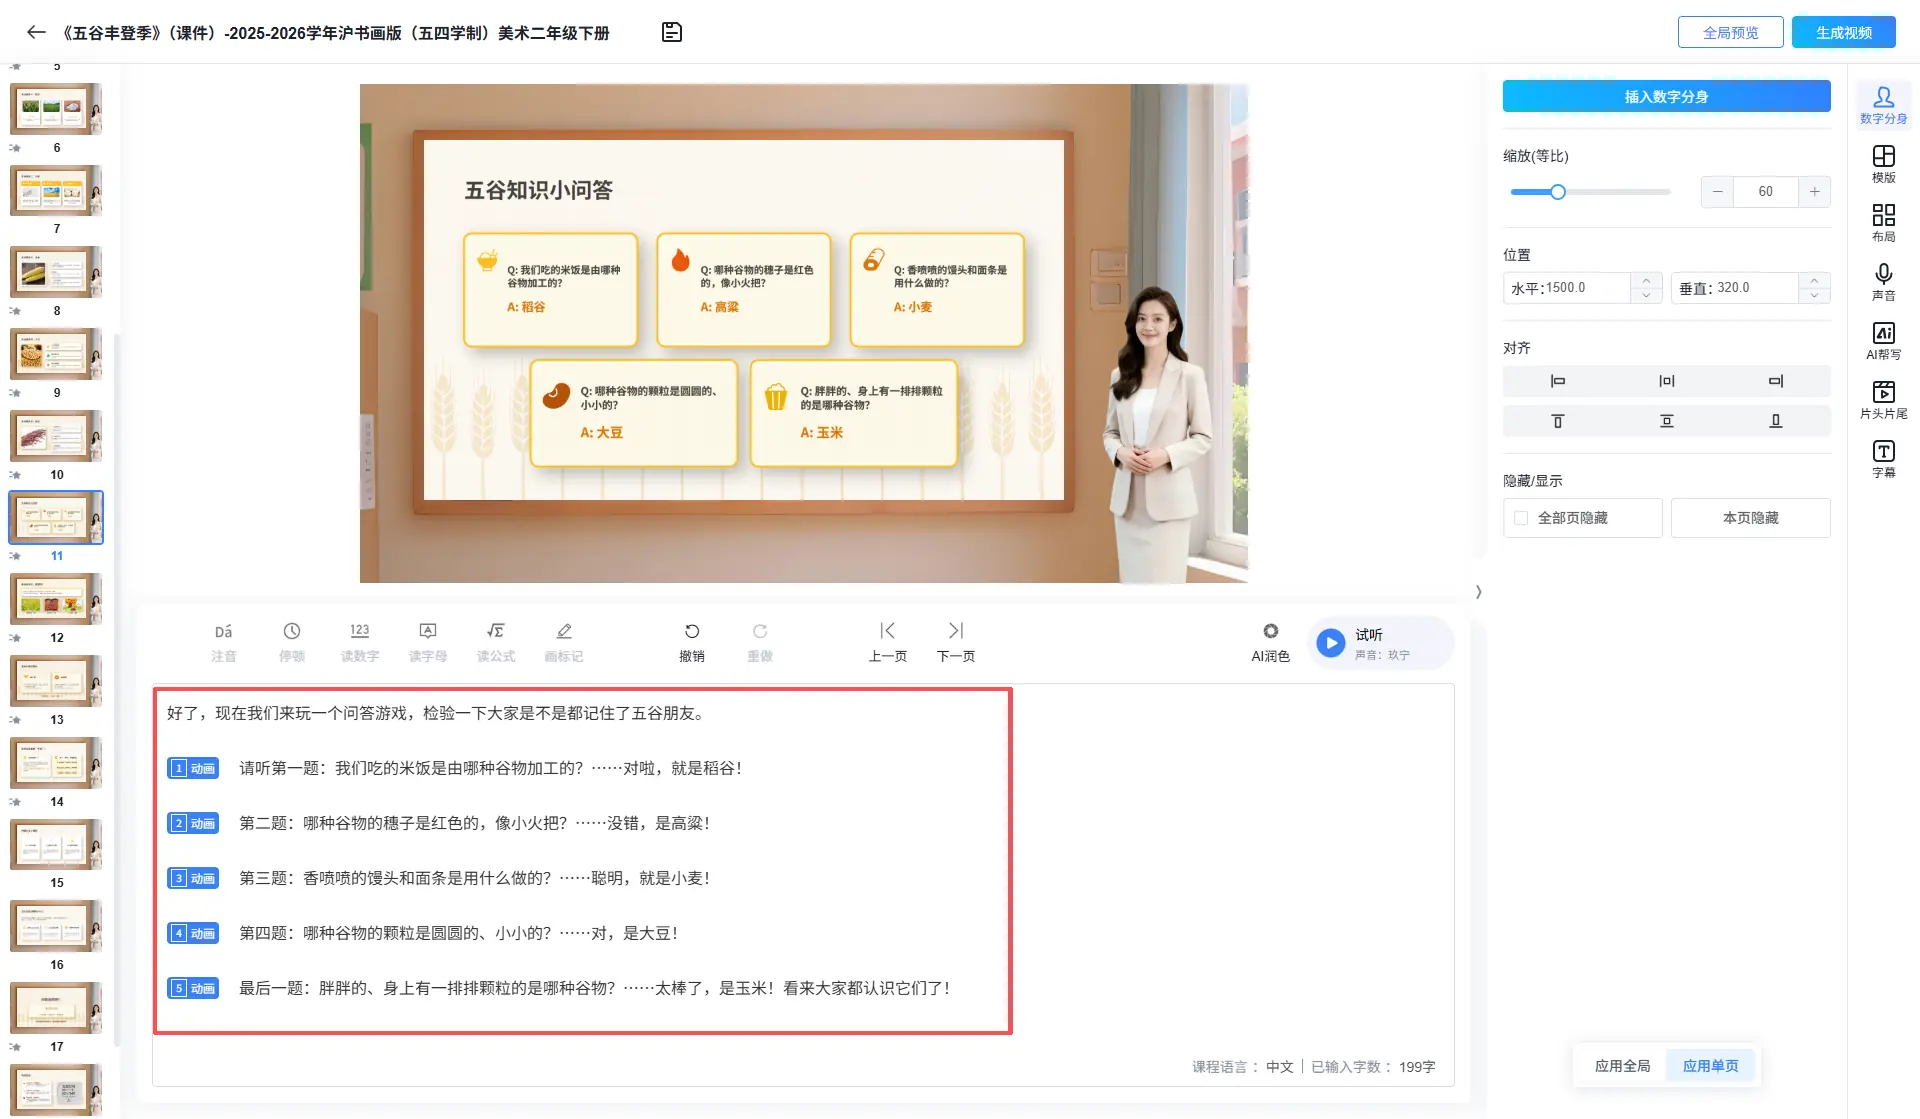Click the save document icon beside title
Image resolution: width=1920 pixels, height=1119 pixels.
pos(672,32)
